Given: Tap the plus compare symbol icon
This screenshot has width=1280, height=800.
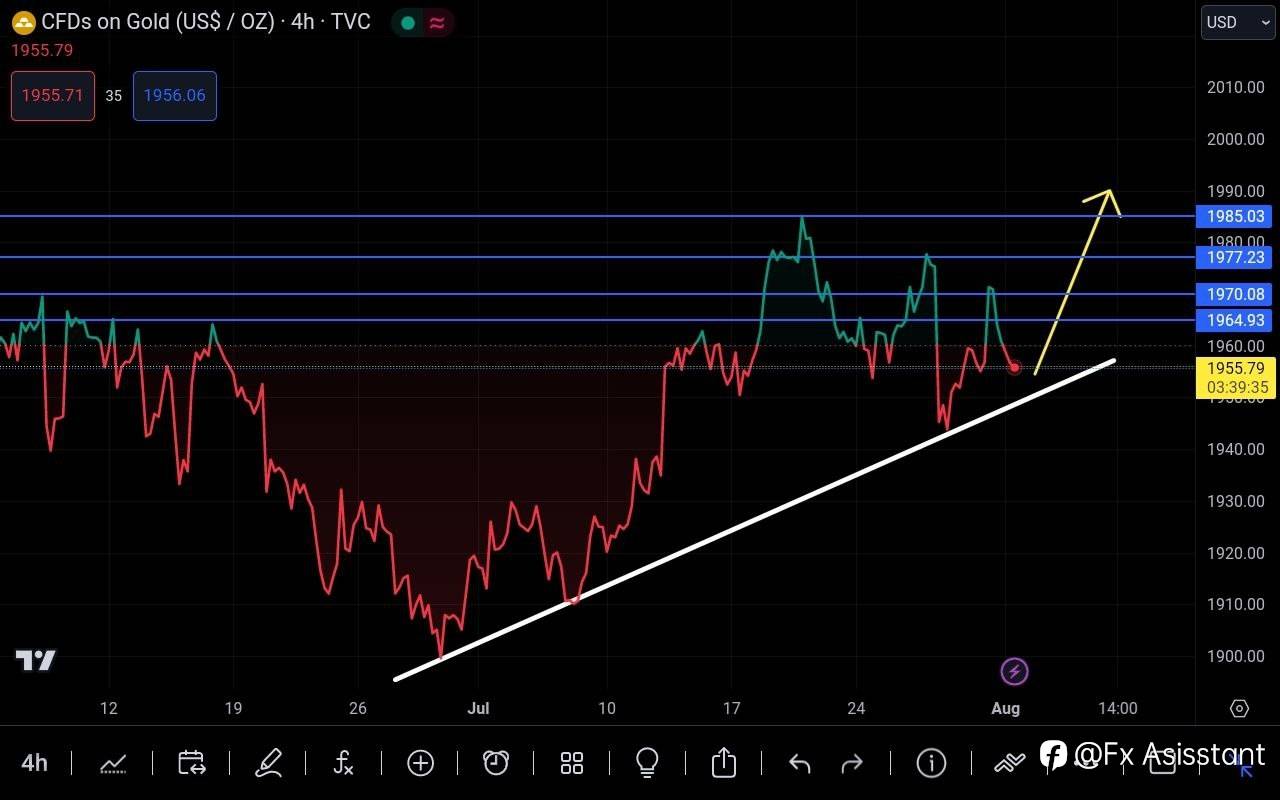Looking at the screenshot, I should 420,764.
